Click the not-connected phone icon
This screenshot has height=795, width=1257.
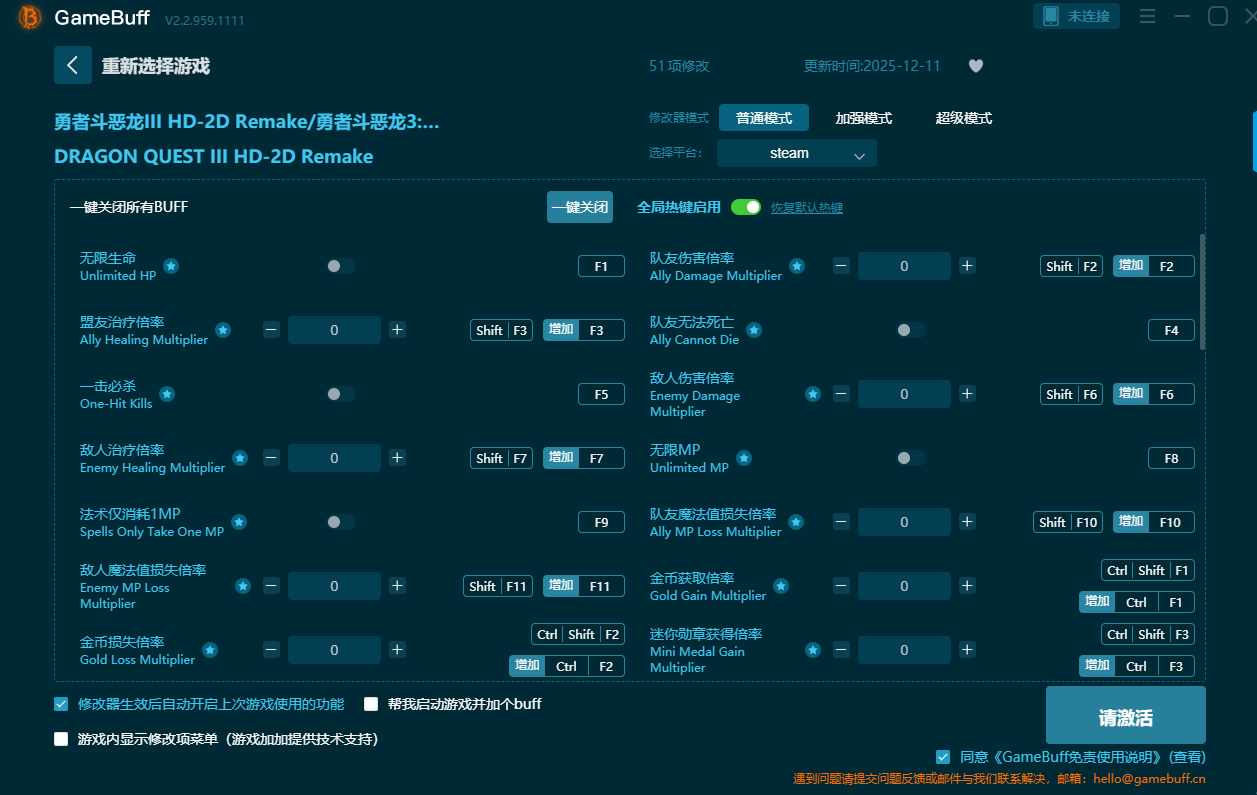(1051, 16)
